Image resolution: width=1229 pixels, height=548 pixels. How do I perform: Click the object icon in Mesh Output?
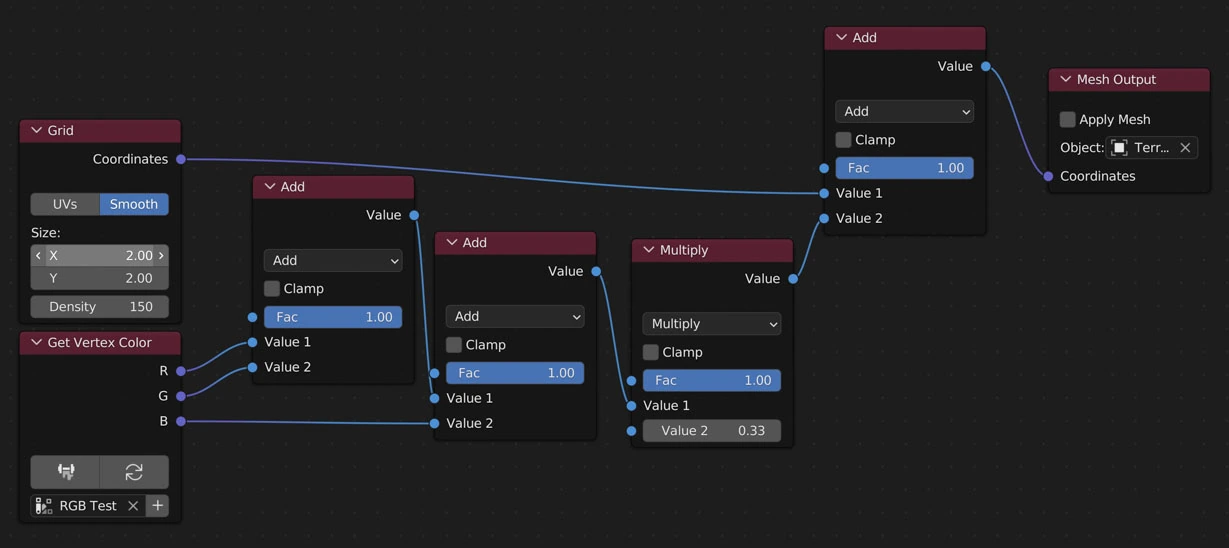(x=1119, y=148)
